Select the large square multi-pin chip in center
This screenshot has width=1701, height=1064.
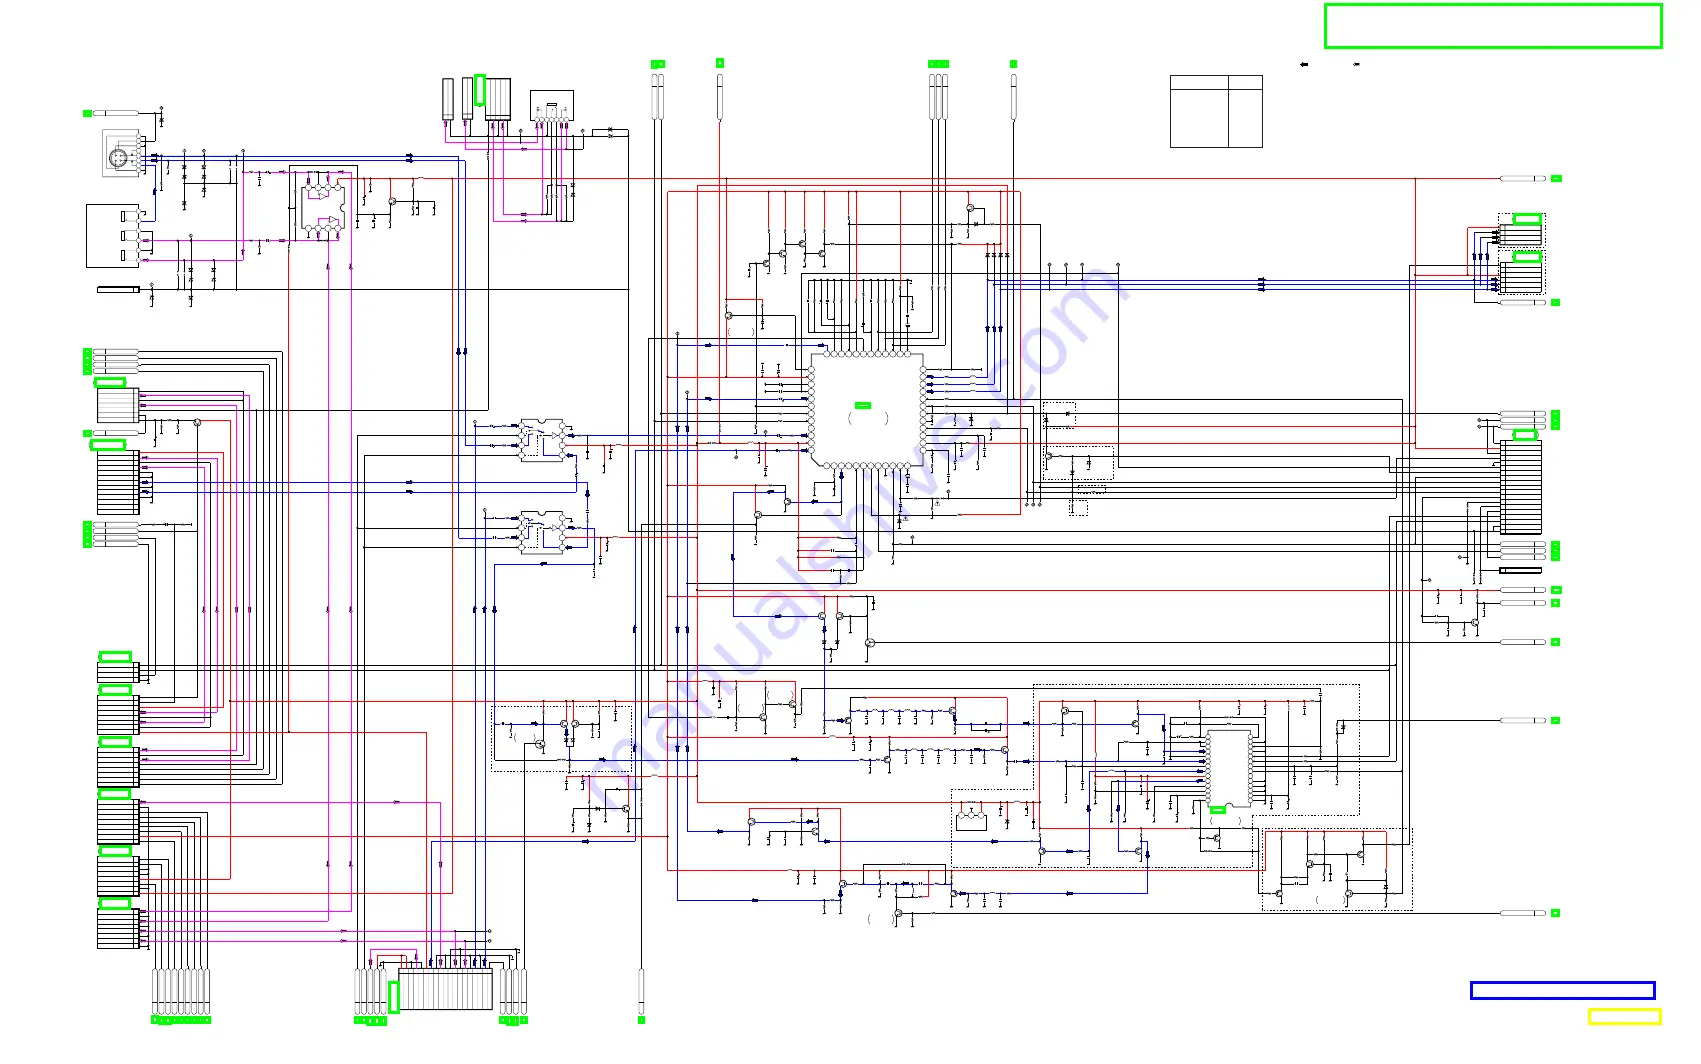click(x=866, y=409)
